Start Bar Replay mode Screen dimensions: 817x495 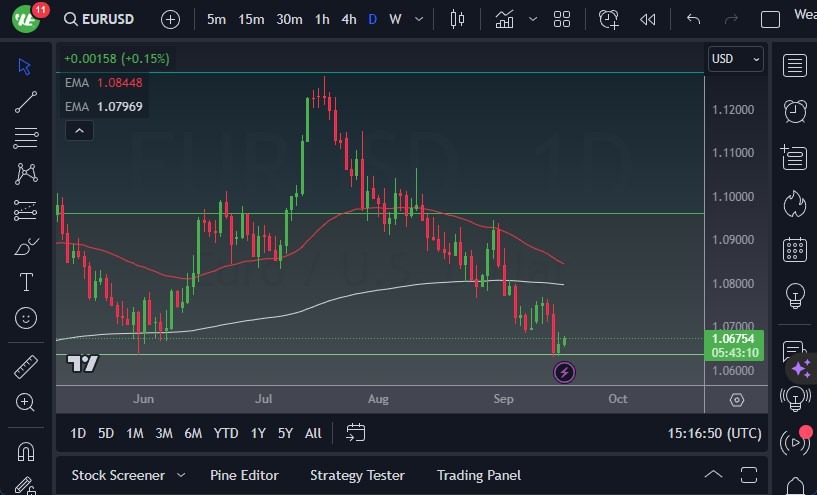coord(648,19)
